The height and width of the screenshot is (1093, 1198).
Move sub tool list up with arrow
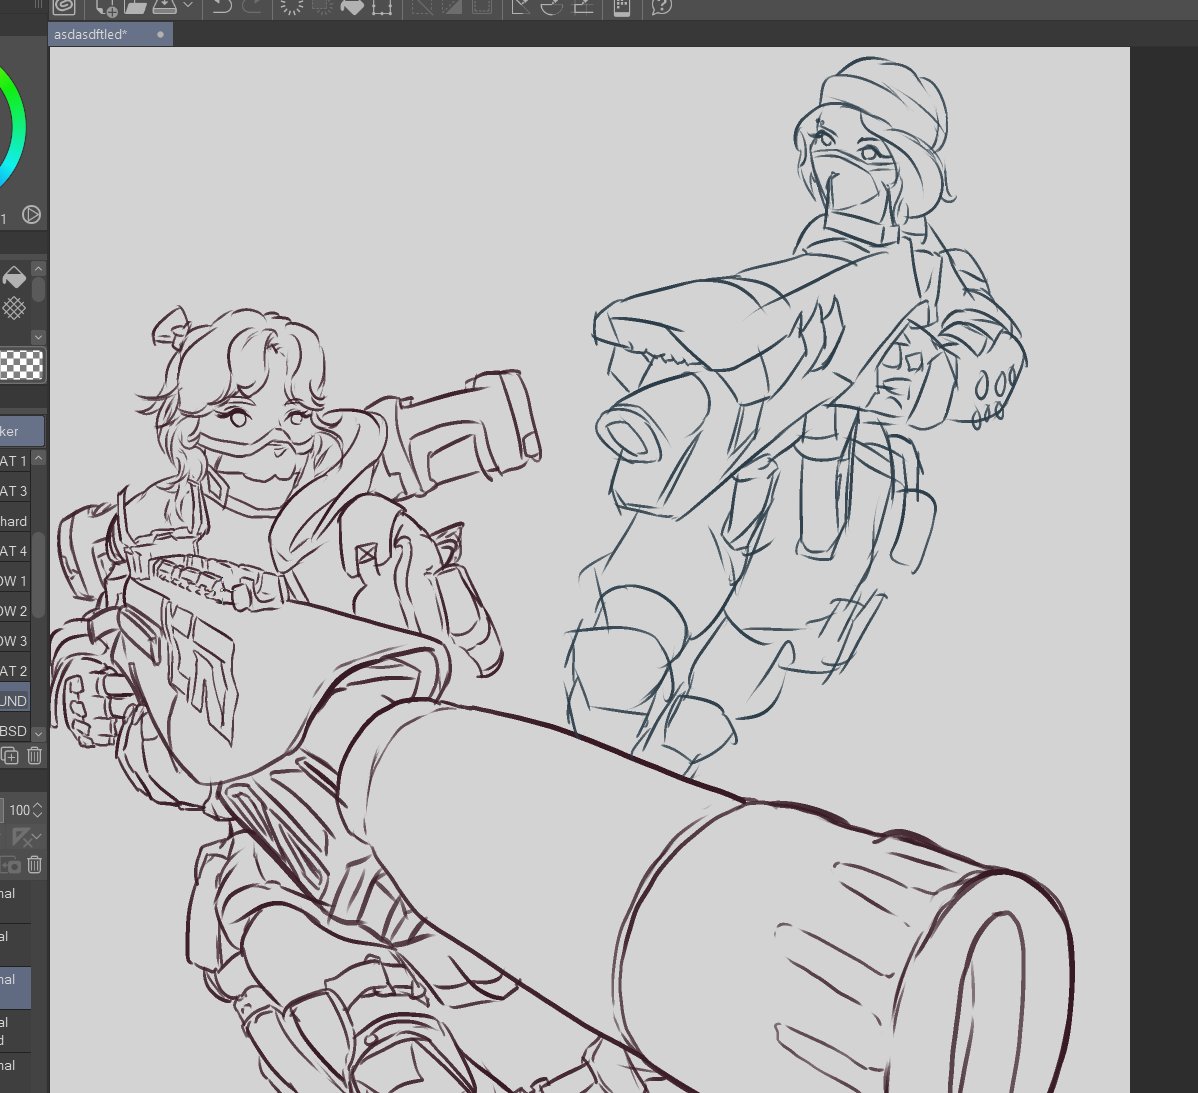[38, 458]
